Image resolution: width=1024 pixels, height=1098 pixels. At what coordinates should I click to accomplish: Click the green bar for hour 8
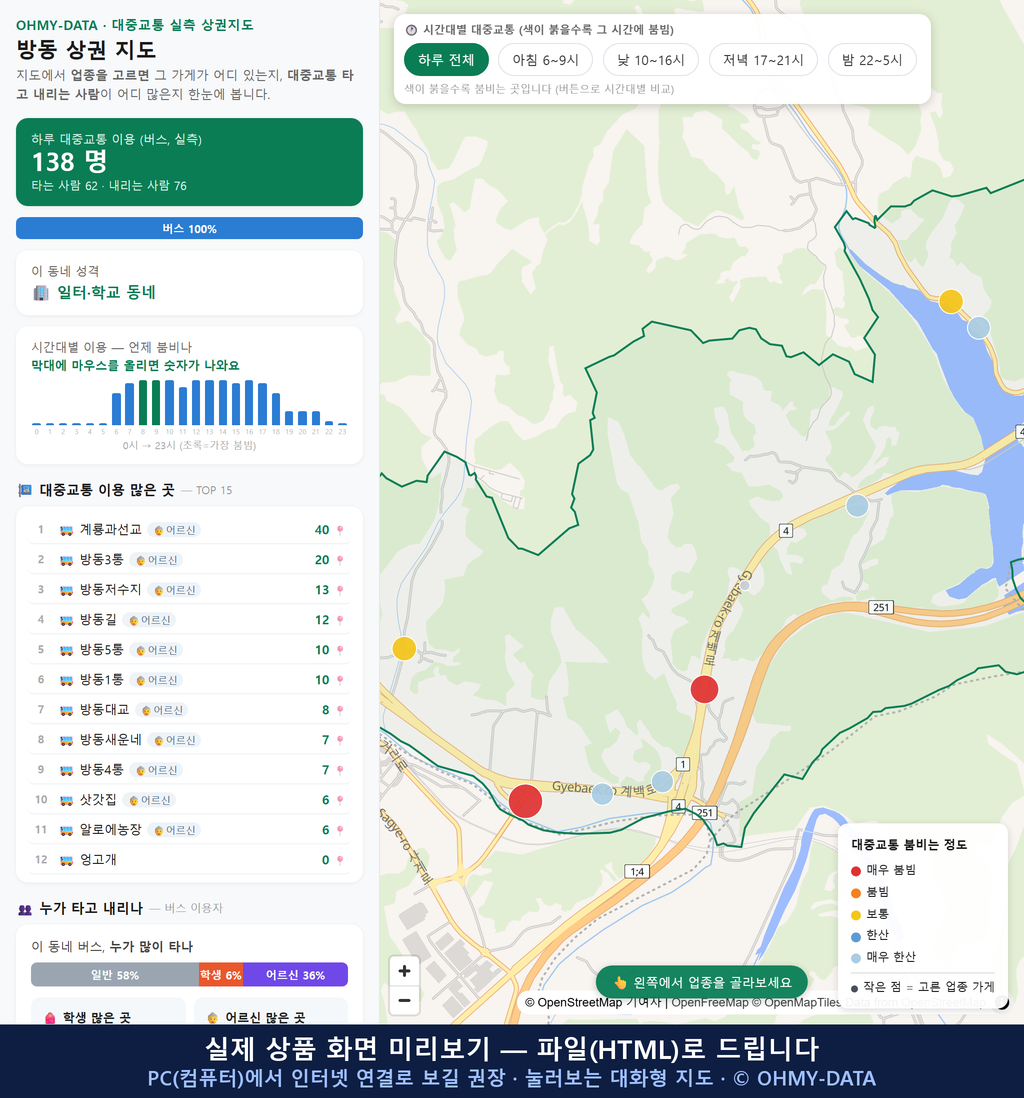pyautogui.click(x=143, y=403)
